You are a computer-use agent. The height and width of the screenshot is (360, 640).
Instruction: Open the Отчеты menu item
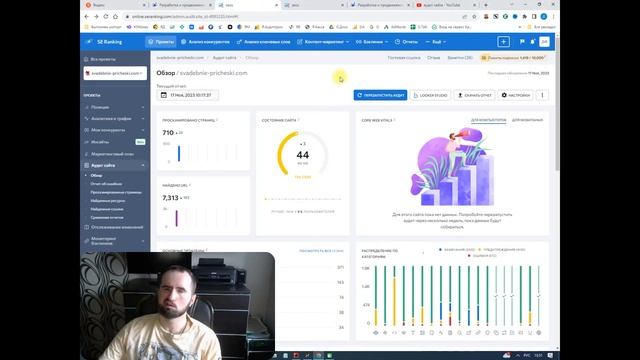pos(406,42)
